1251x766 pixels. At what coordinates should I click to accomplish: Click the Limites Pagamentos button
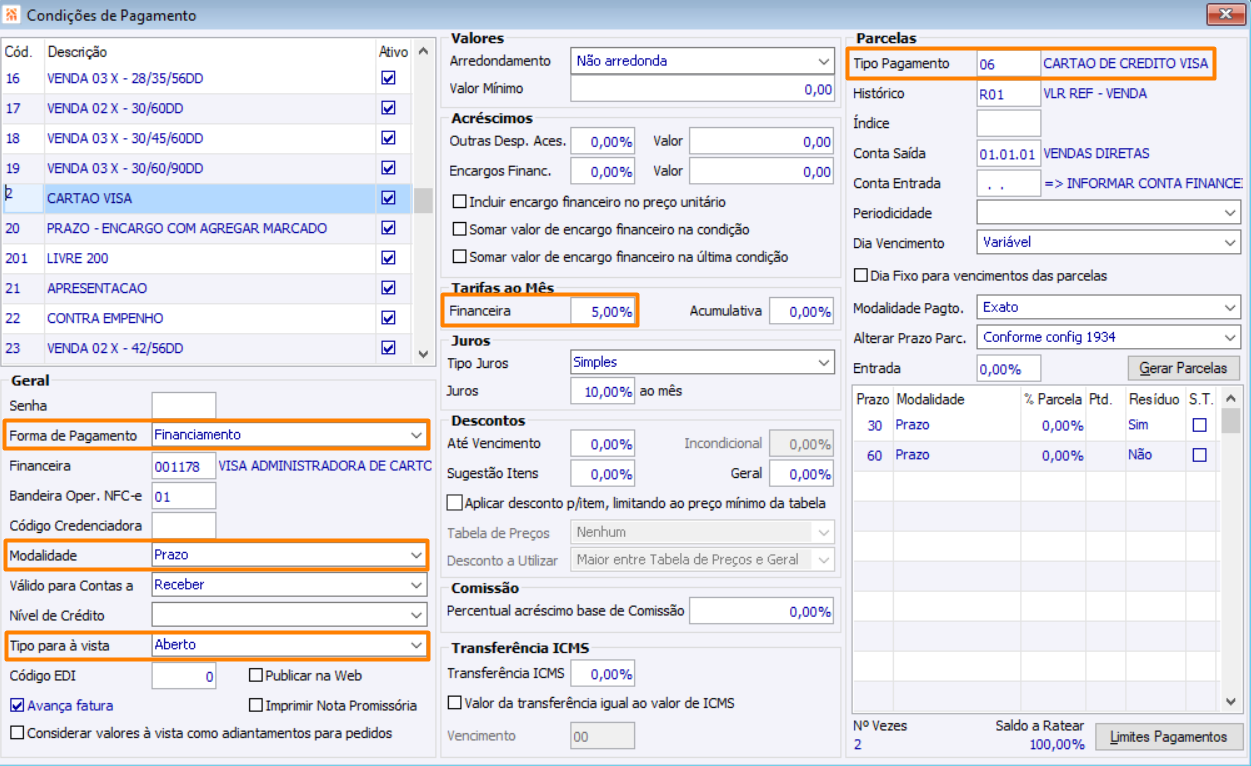[1168, 737]
